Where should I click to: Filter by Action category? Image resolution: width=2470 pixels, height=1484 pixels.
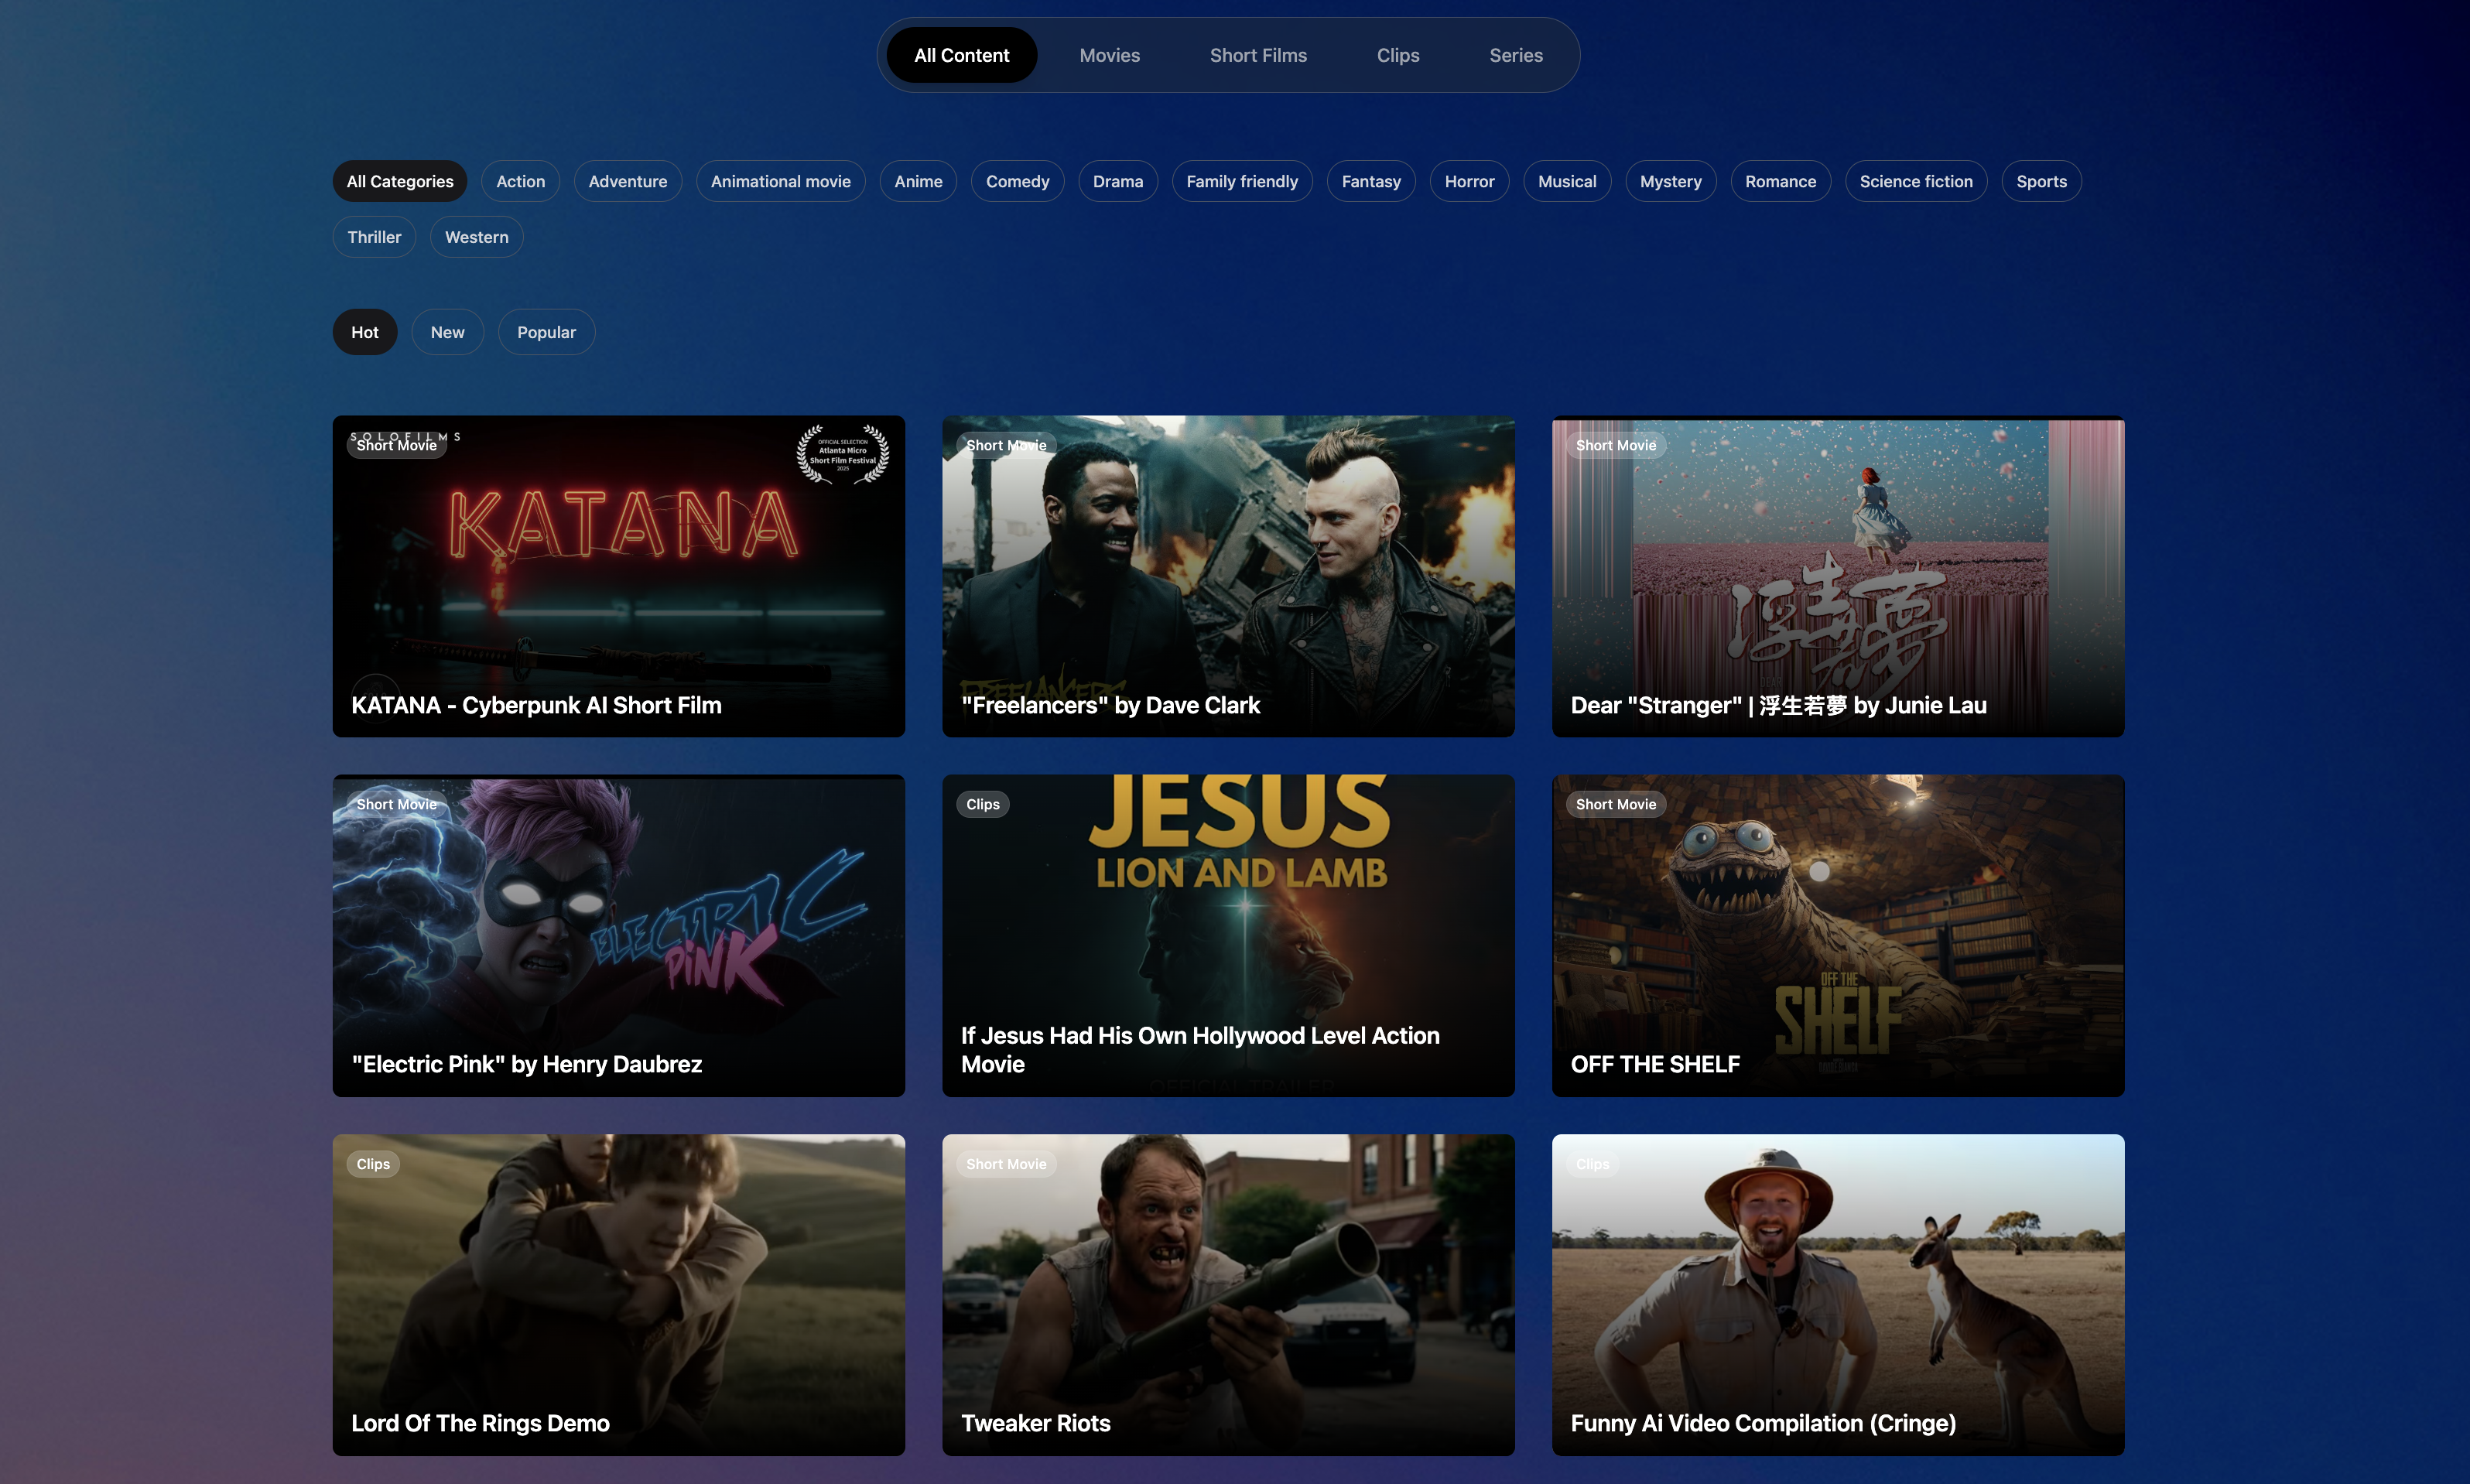click(x=520, y=181)
